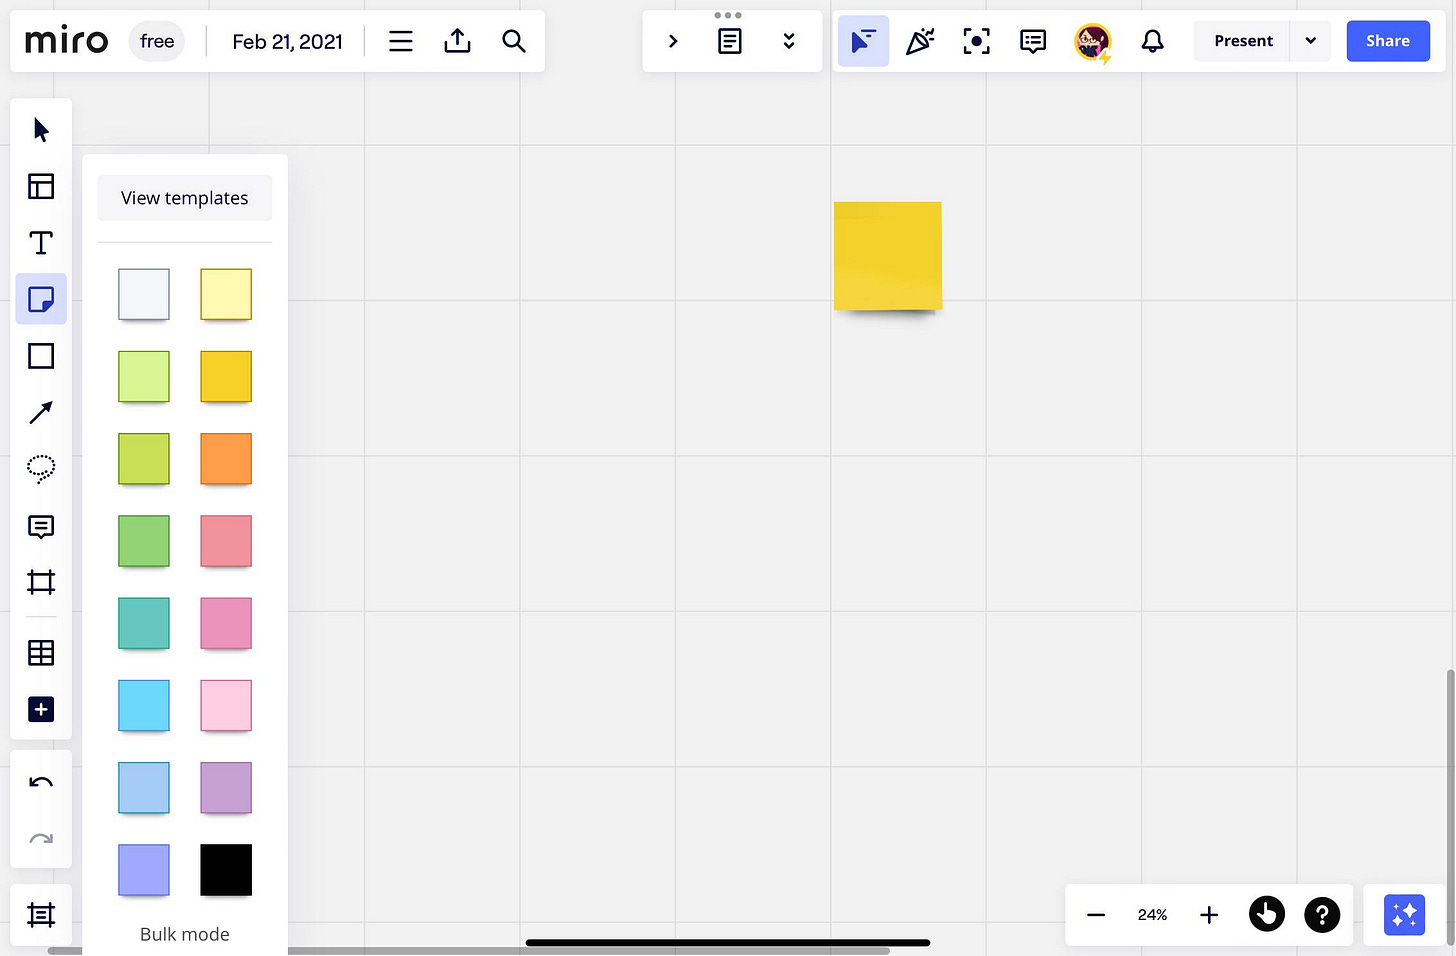
Task: Expand the double-chevron down arrow
Action: 789,41
